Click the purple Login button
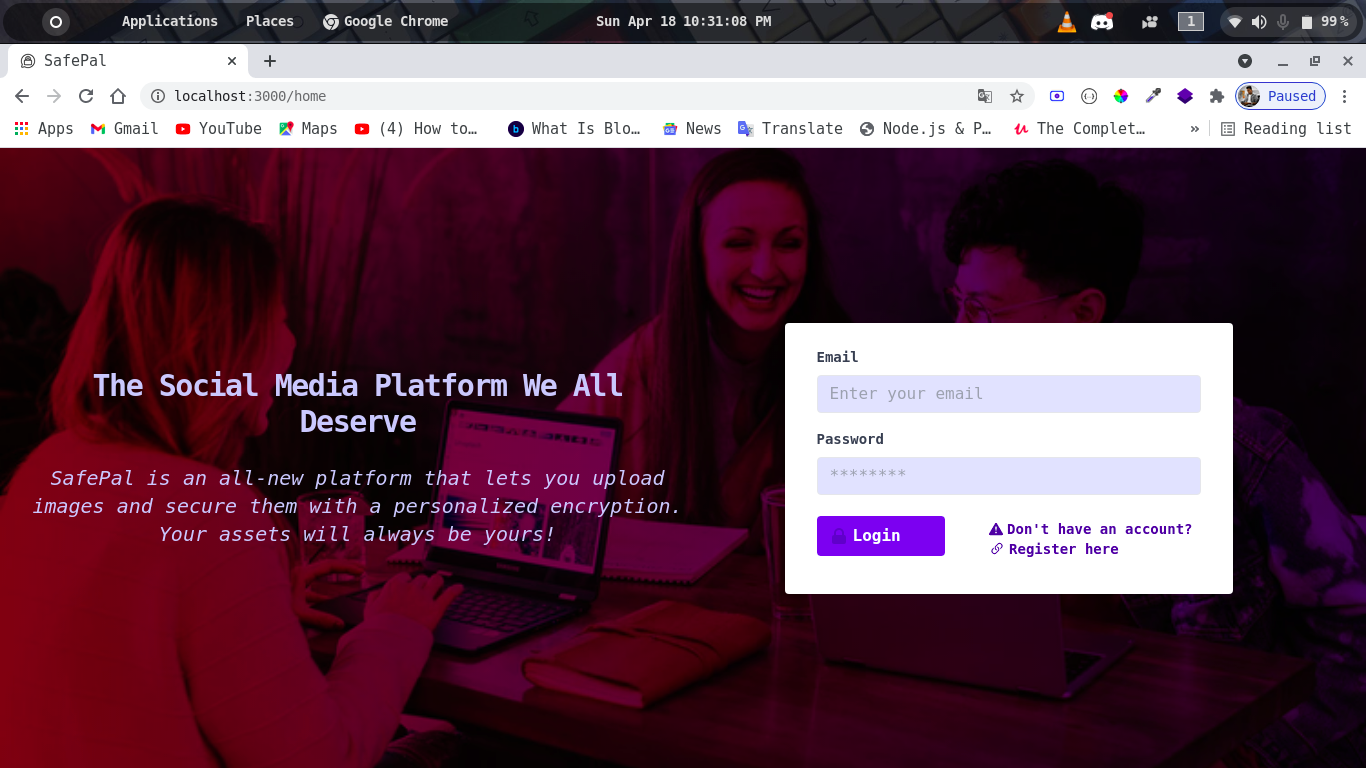Viewport: 1366px width, 768px height. coord(880,536)
